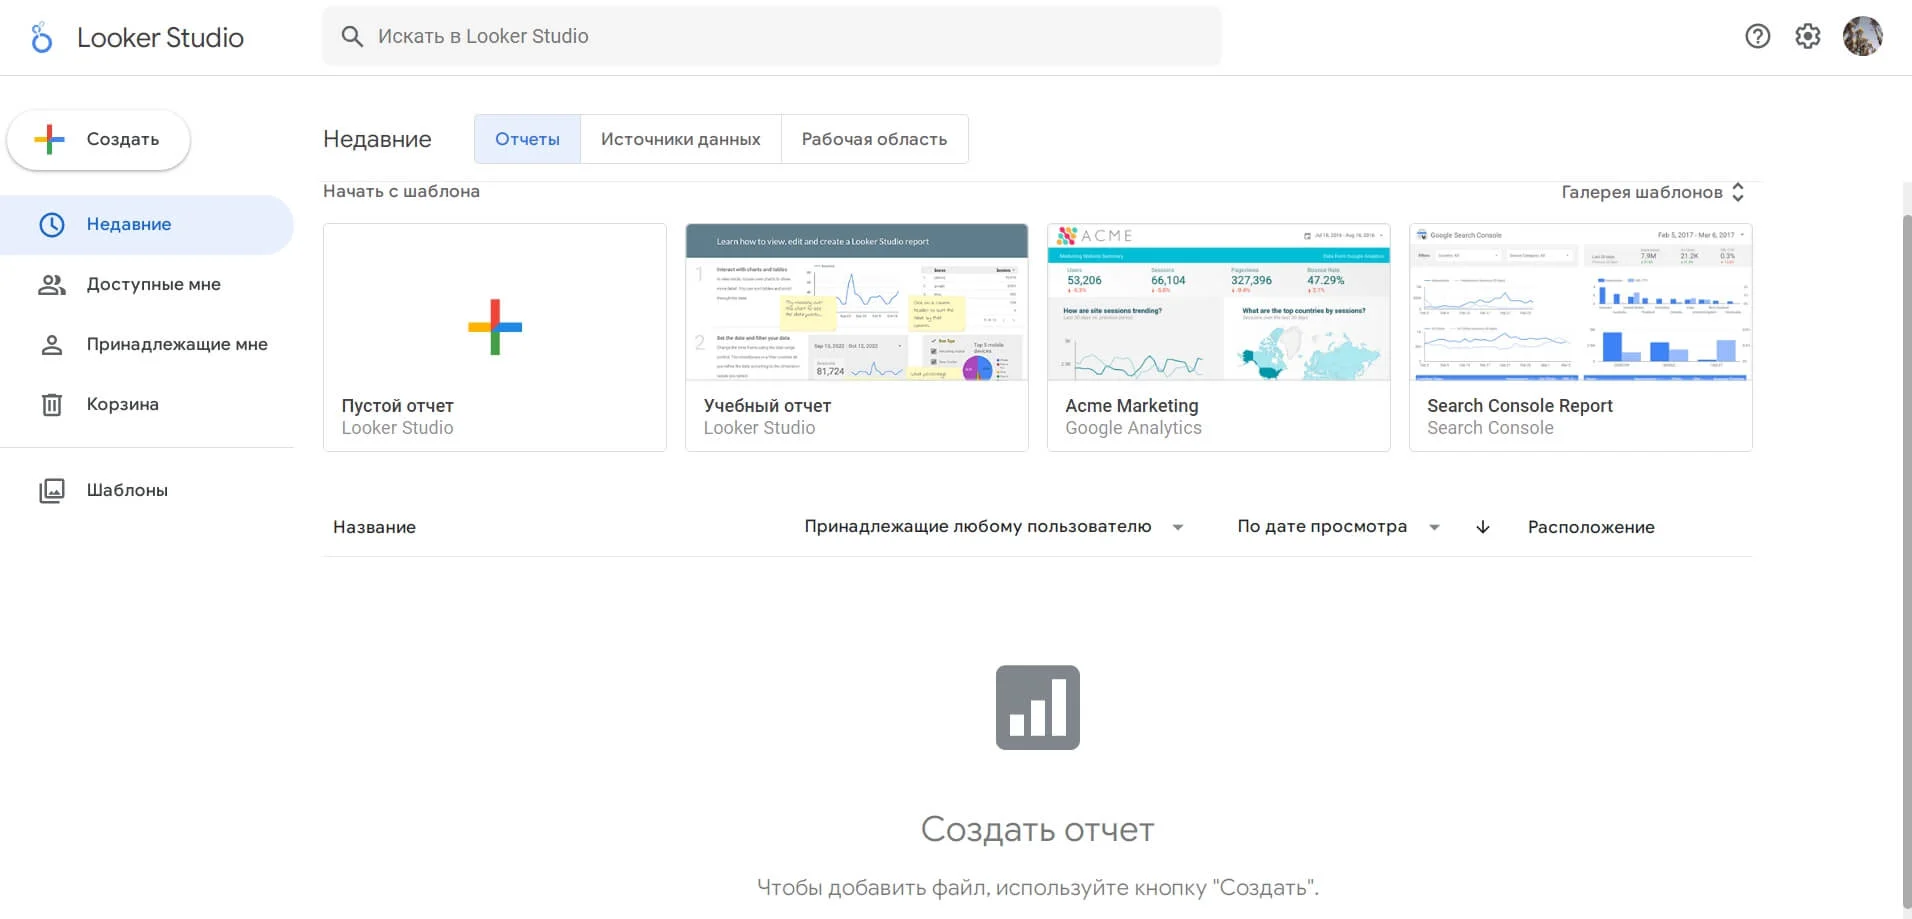
Task: Click the trash icon for Корзина
Action: pos(51,404)
